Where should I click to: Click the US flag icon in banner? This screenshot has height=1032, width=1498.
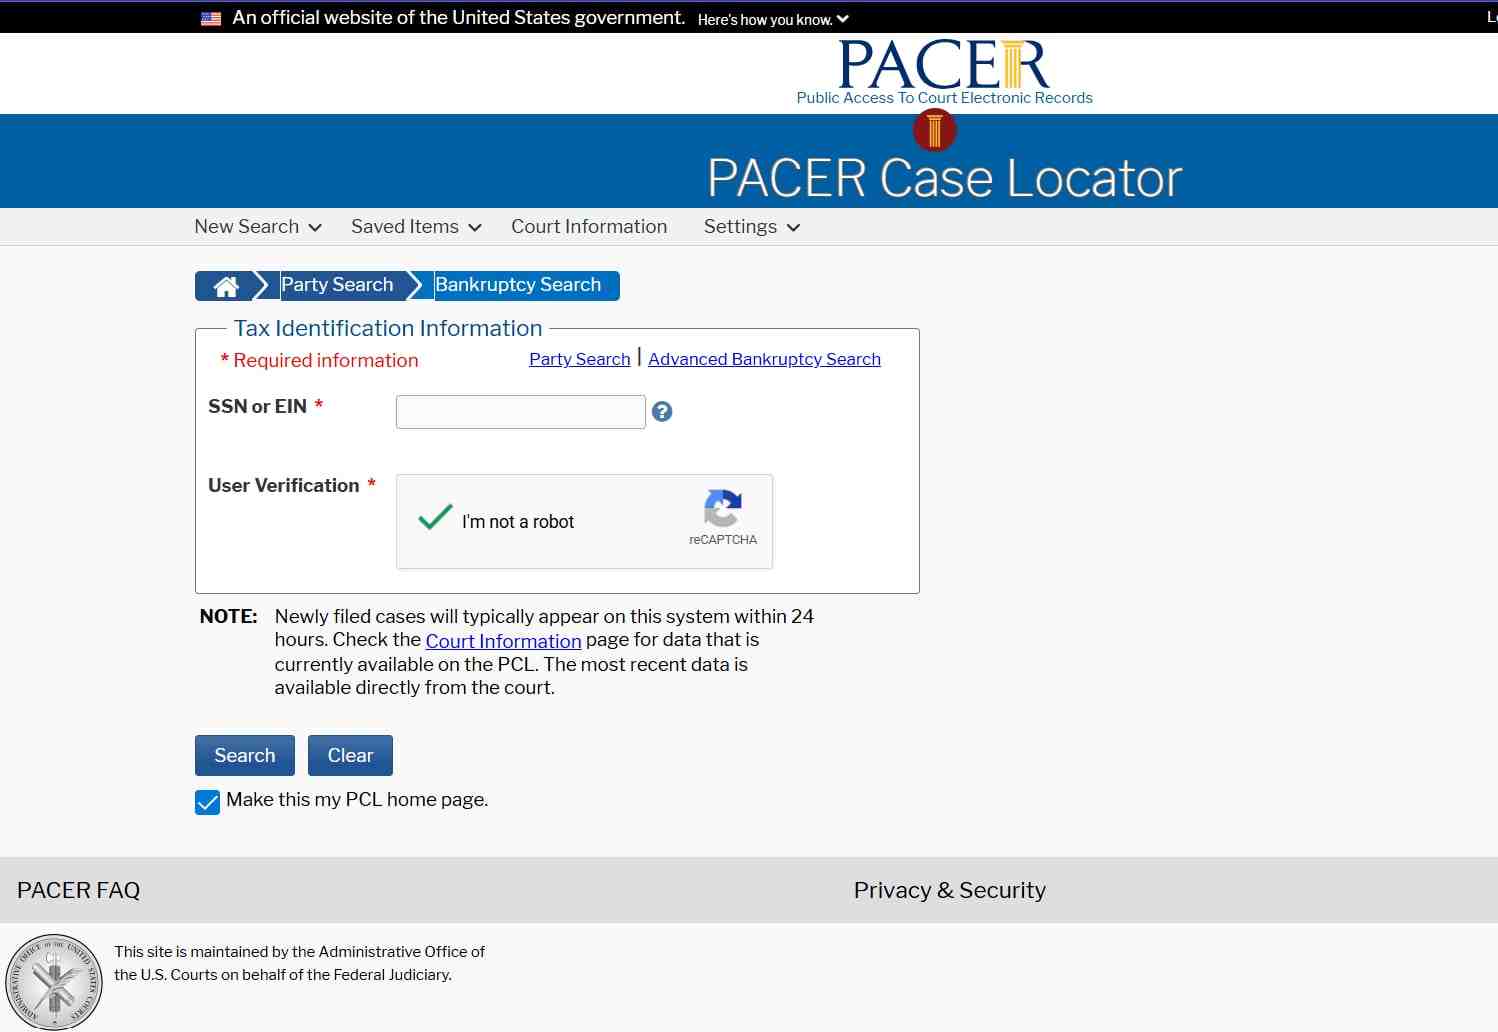[211, 18]
